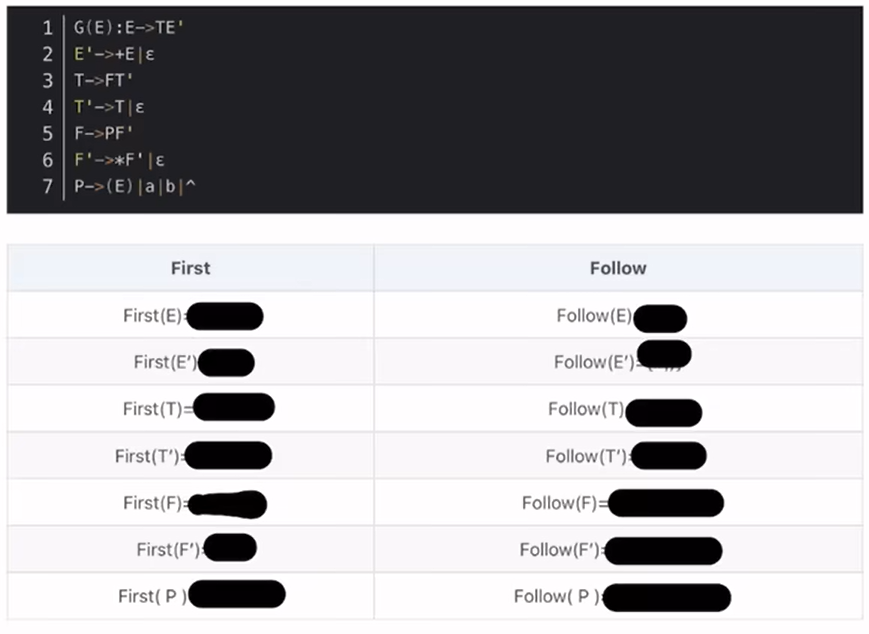Click the First(T′) cell
869x634 pixels.
tap(190, 456)
